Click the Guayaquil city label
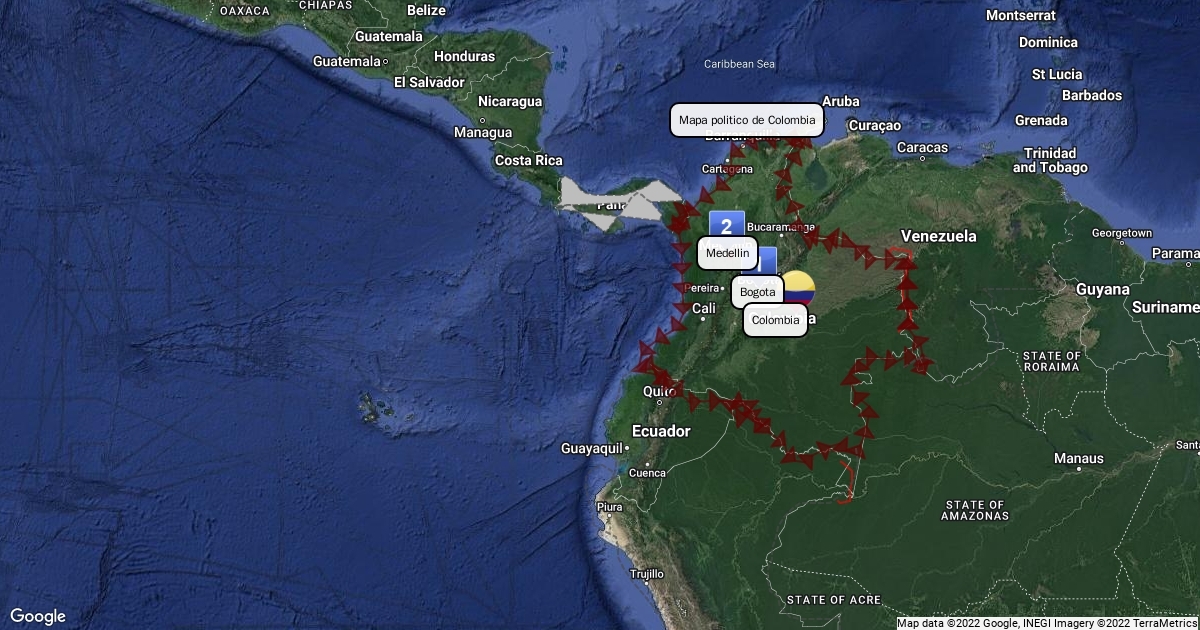This screenshot has height=630, width=1200. [x=592, y=448]
